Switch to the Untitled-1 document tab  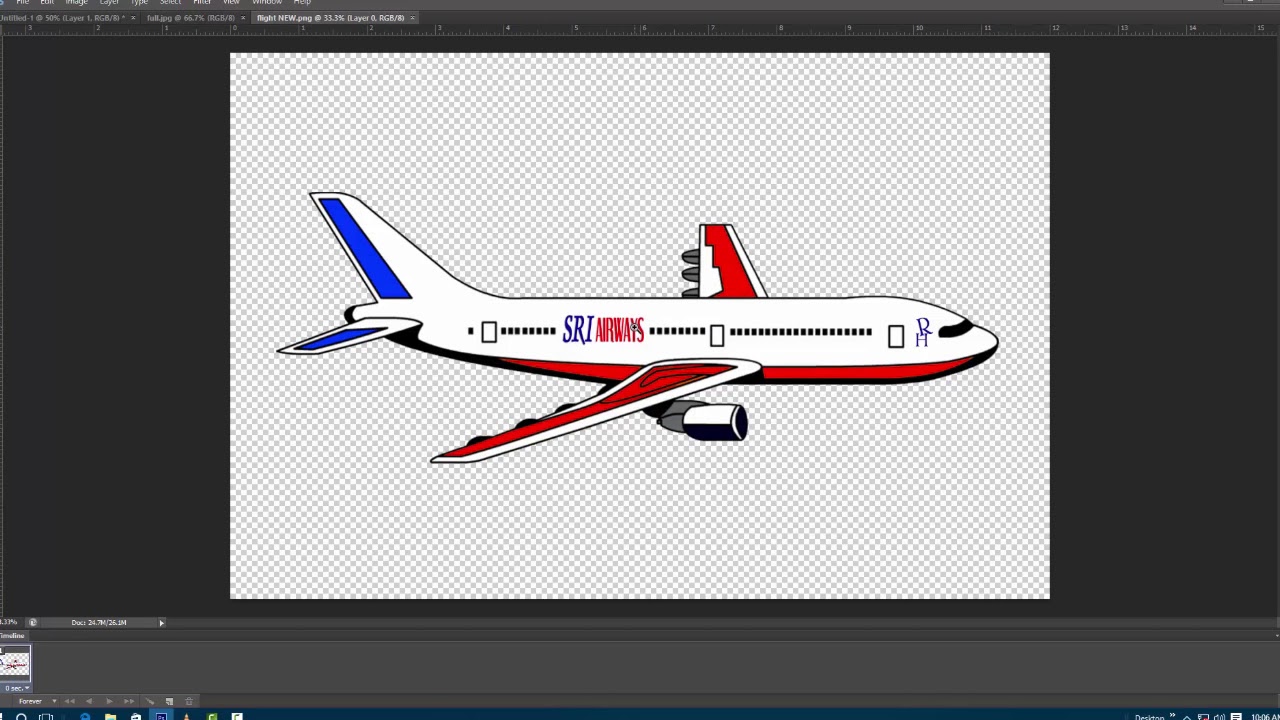[62, 18]
